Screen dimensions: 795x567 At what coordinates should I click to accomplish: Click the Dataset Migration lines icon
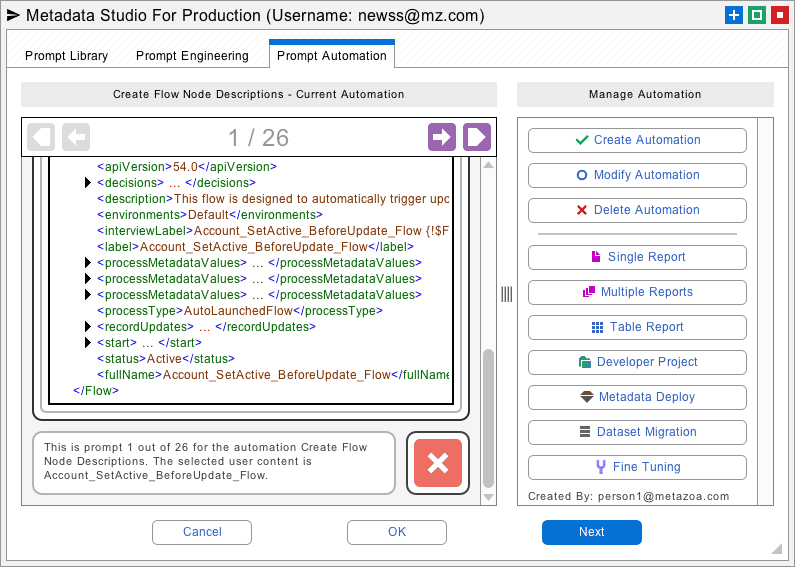(585, 432)
